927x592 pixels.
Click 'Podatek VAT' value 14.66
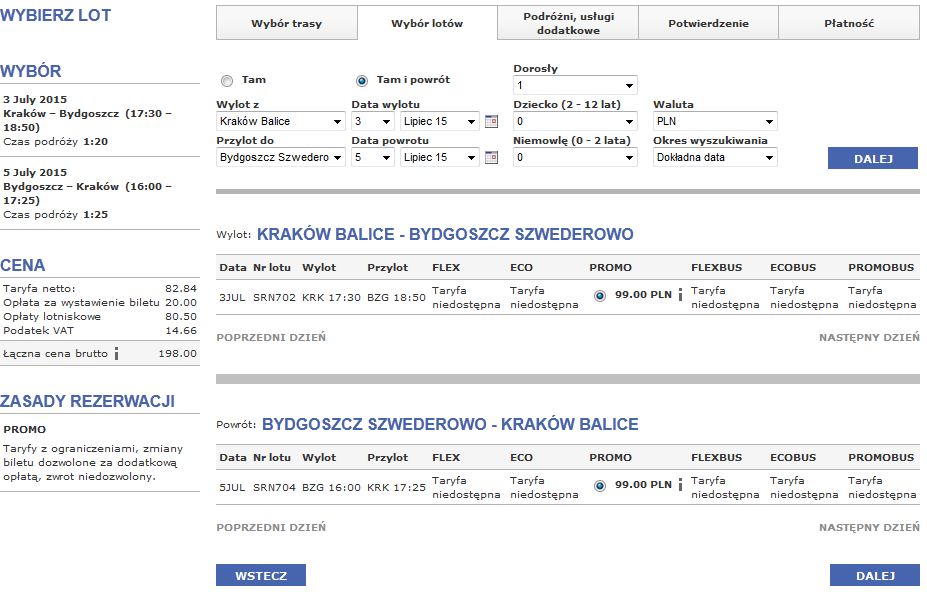click(x=180, y=331)
